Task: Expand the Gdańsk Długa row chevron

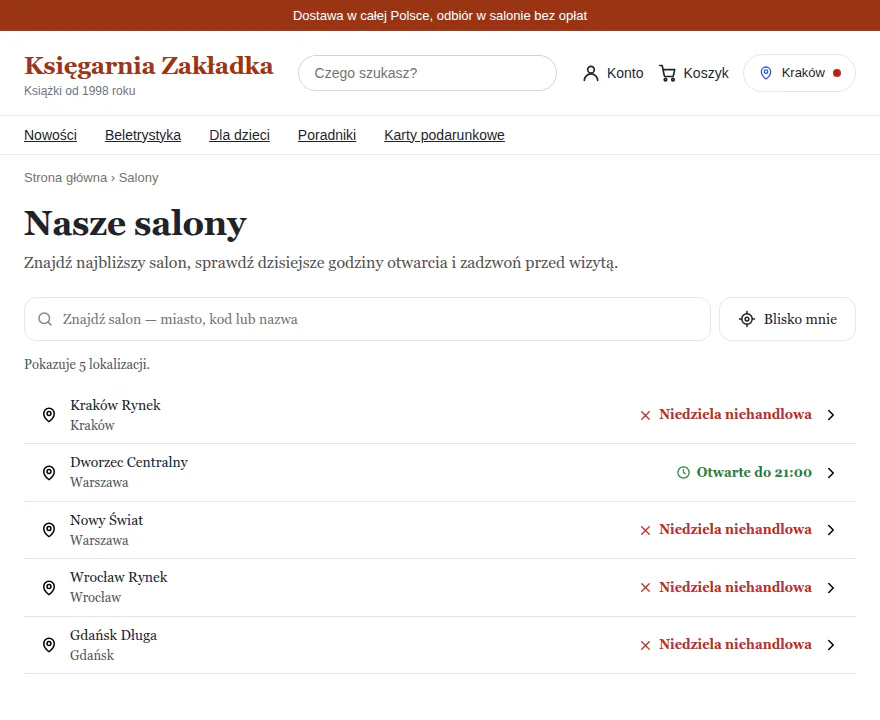Action: (831, 645)
